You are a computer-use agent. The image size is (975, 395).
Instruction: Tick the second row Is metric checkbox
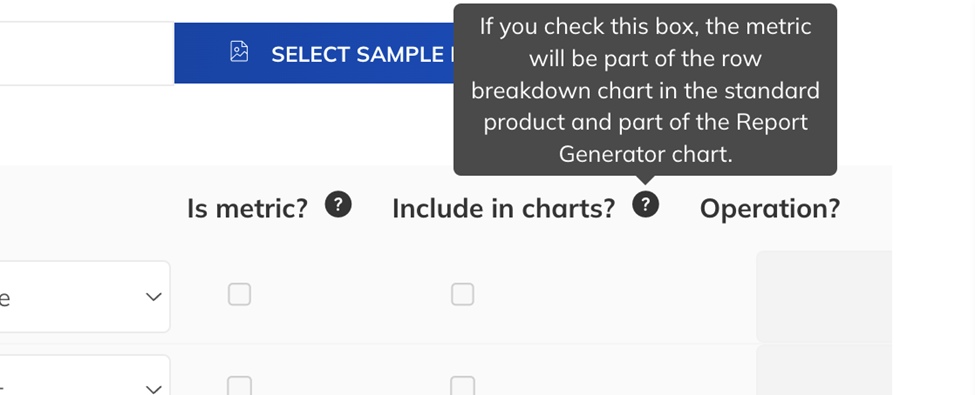[239, 385]
